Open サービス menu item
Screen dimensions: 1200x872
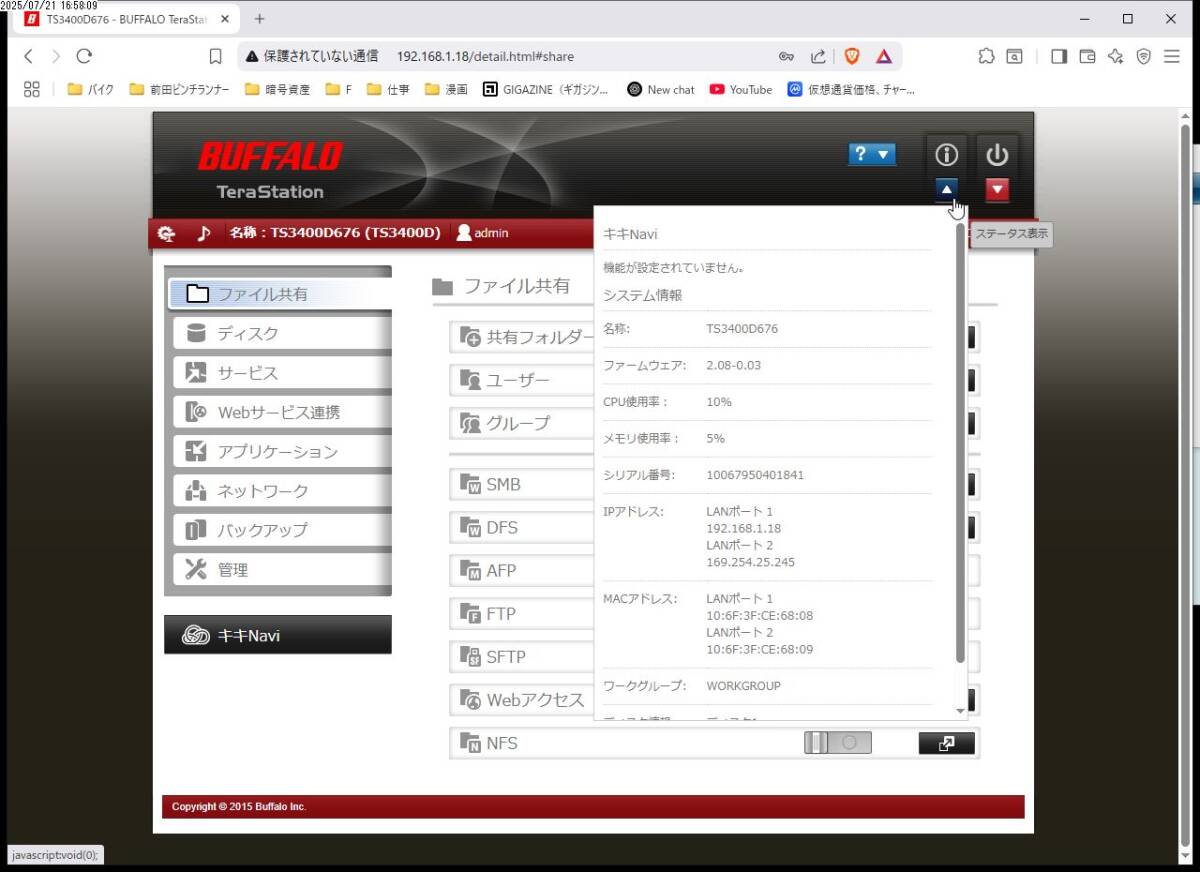pos(282,373)
